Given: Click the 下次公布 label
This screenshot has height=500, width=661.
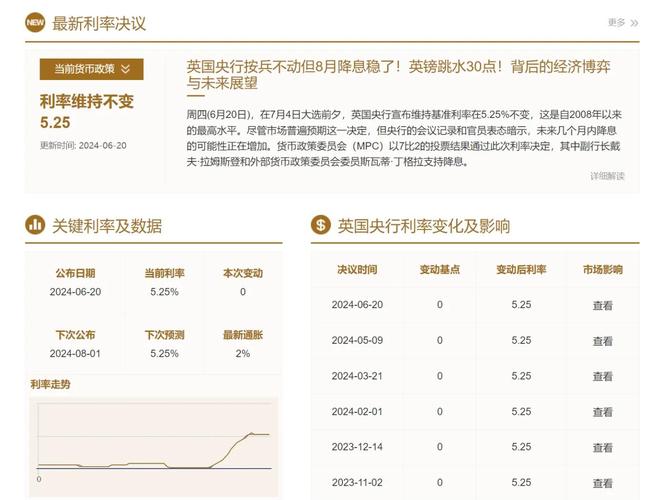Looking at the screenshot, I should coord(75,335).
